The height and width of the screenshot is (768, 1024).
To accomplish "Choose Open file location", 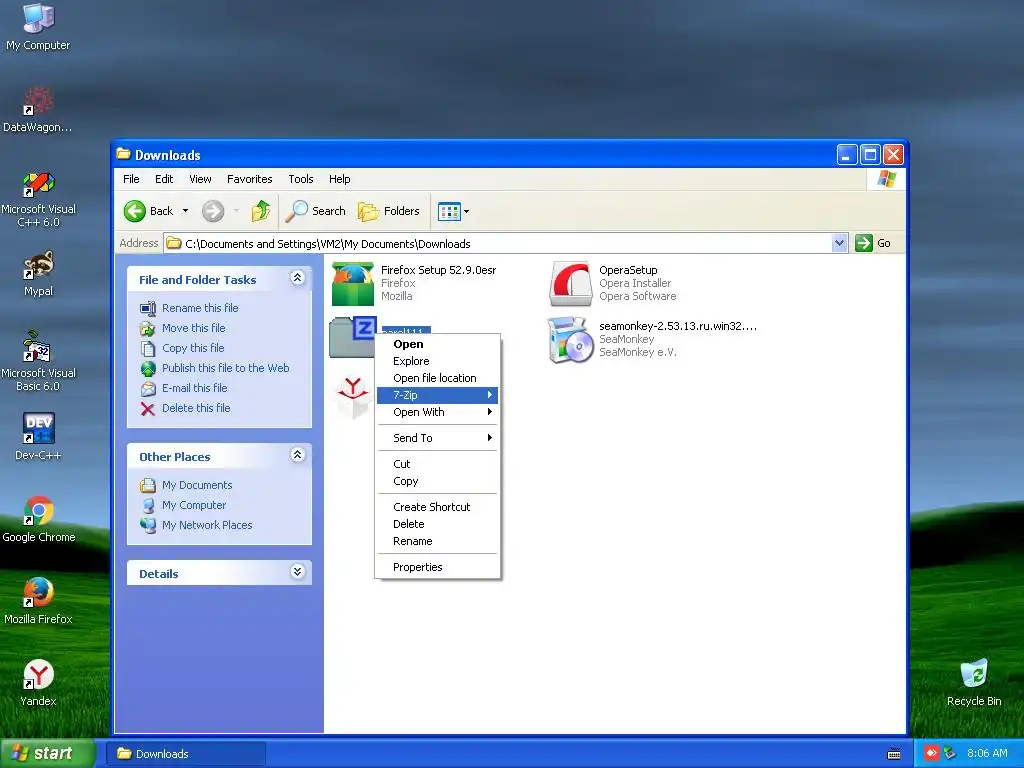I will pos(437,378).
